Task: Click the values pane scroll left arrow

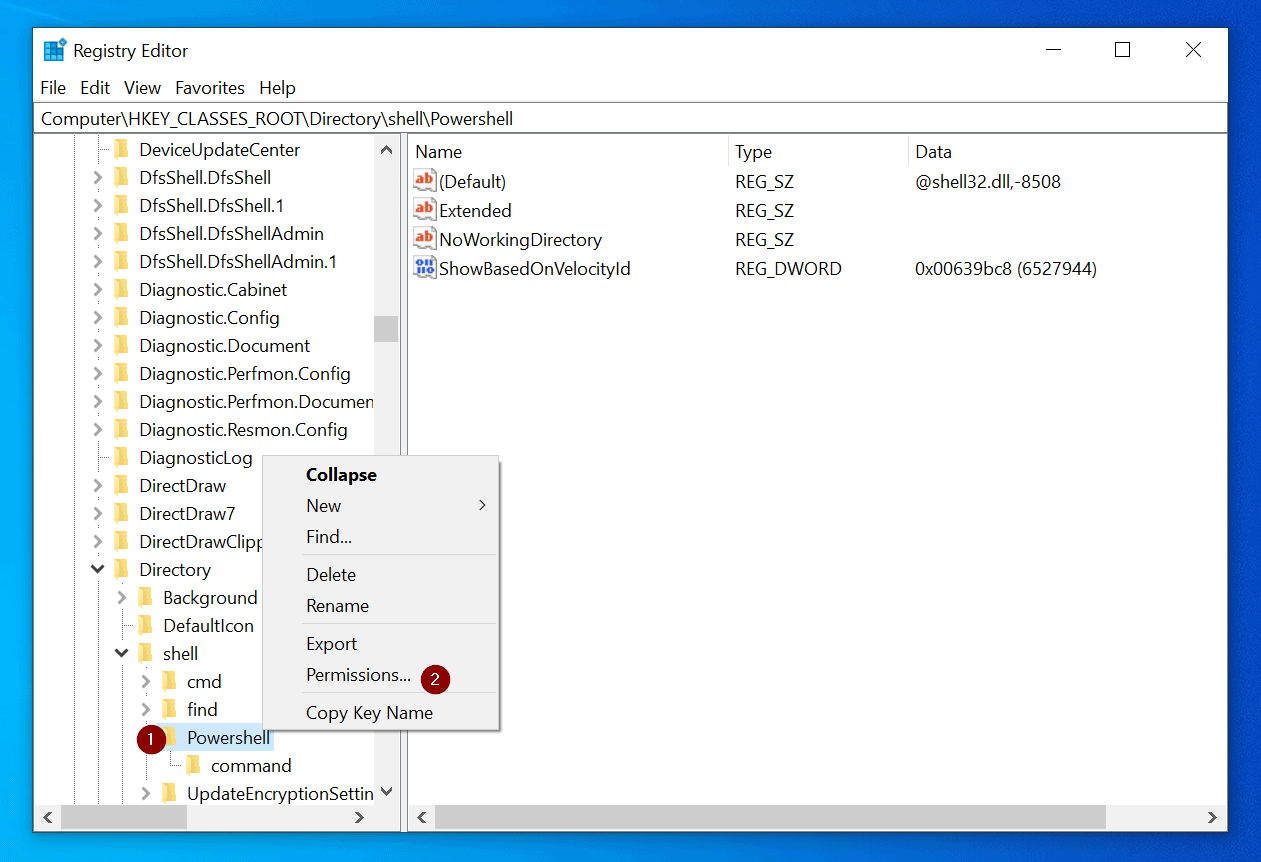Action: pos(422,817)
